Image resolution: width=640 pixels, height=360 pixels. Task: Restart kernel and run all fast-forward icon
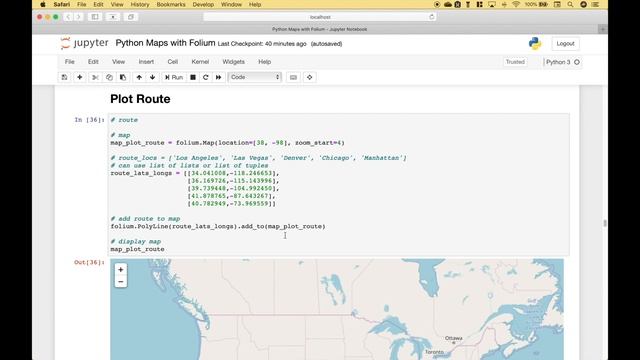(x=218, y=77)
